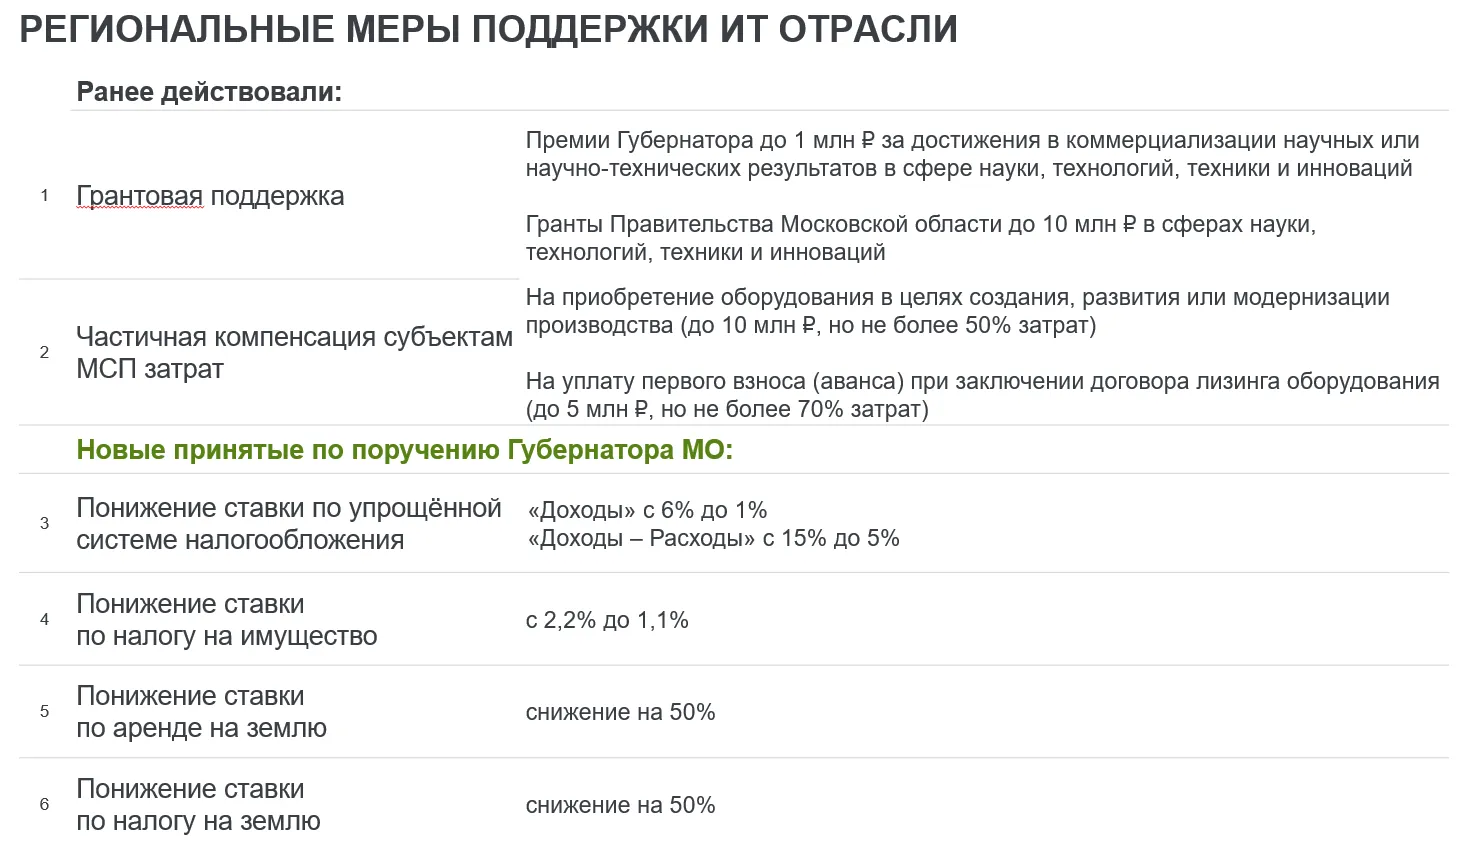Screen dimensions: 1463x853
Task: Click the 'Грантовая поддержка' row label
Action: [210, 196]
